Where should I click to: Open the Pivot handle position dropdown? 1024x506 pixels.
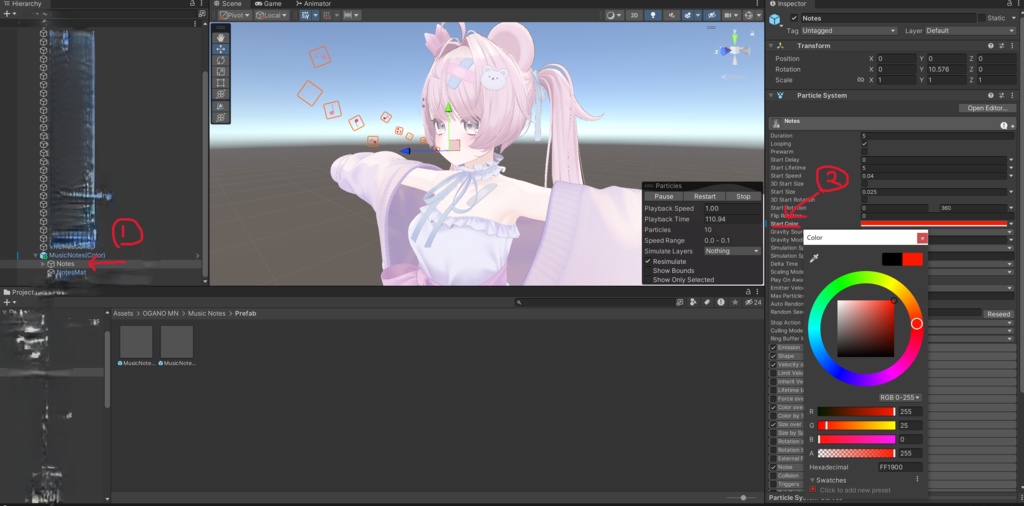[x=235, y=15]
